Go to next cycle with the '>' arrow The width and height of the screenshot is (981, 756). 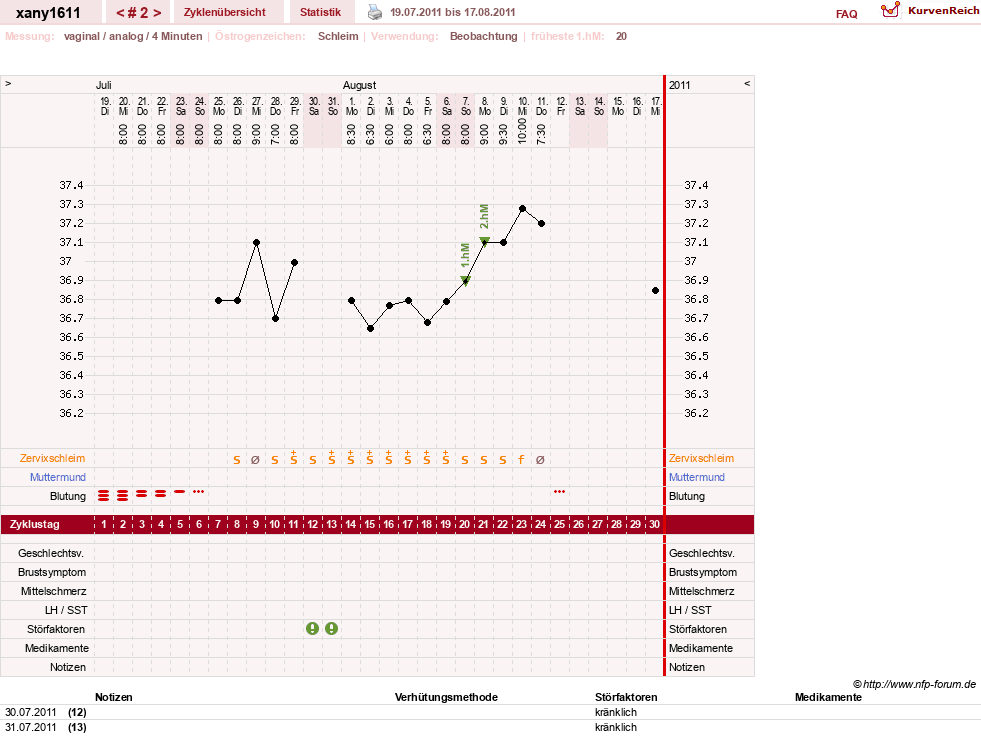coord(157,13)
